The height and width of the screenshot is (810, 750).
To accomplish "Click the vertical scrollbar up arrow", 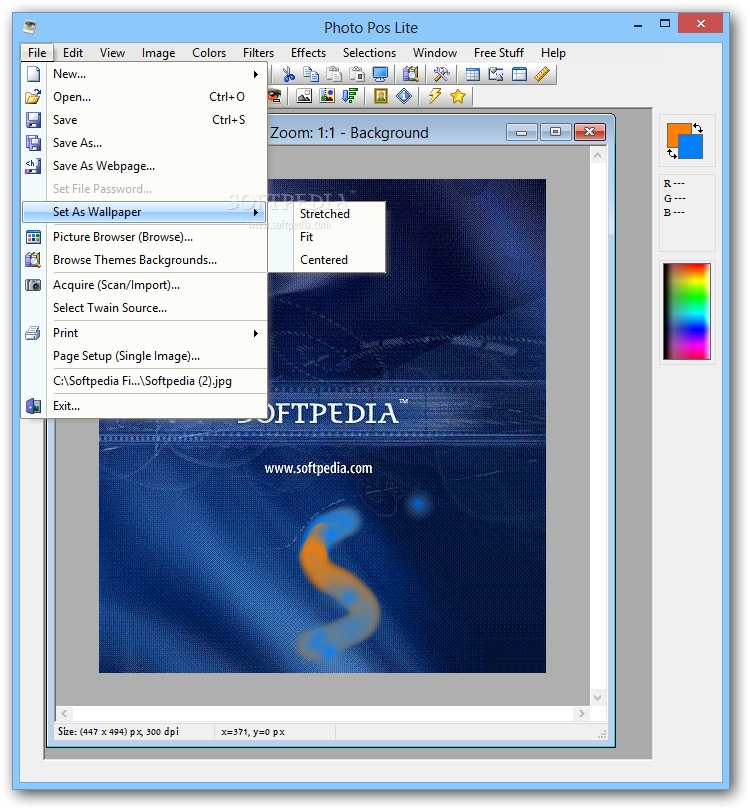I will coord(598,155).
